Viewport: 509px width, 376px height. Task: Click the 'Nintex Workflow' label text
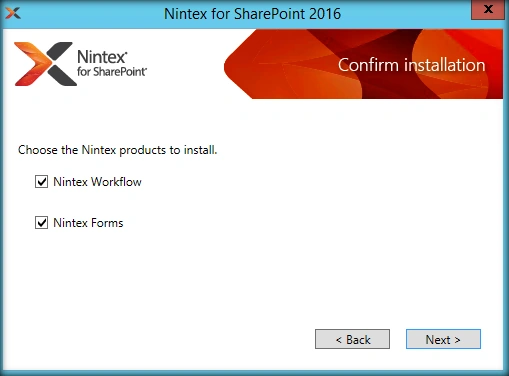(x=97, y=182)
